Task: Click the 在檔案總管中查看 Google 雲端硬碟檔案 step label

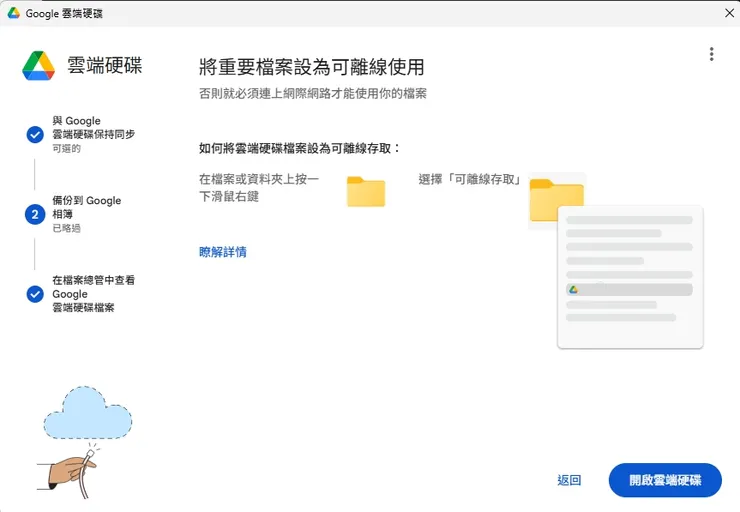Action: click(x=93, y=294)
